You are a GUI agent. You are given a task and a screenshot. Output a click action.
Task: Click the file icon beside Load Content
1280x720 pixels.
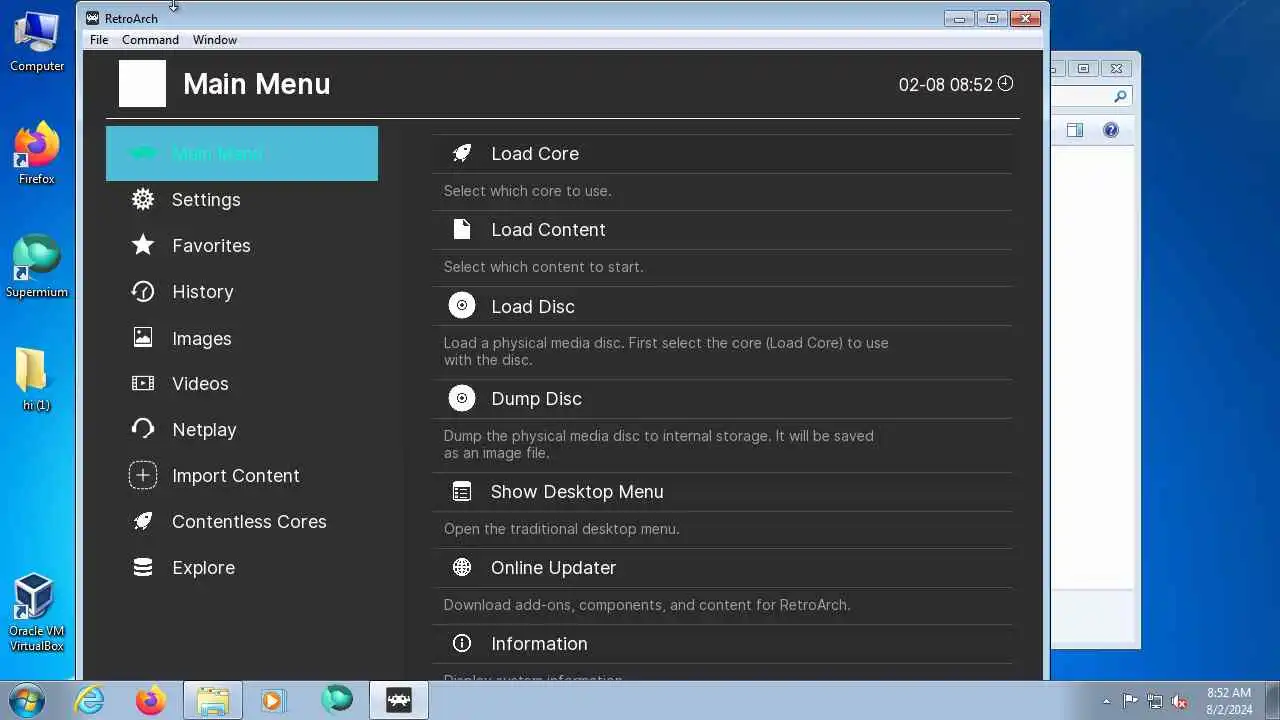[461, 229]
